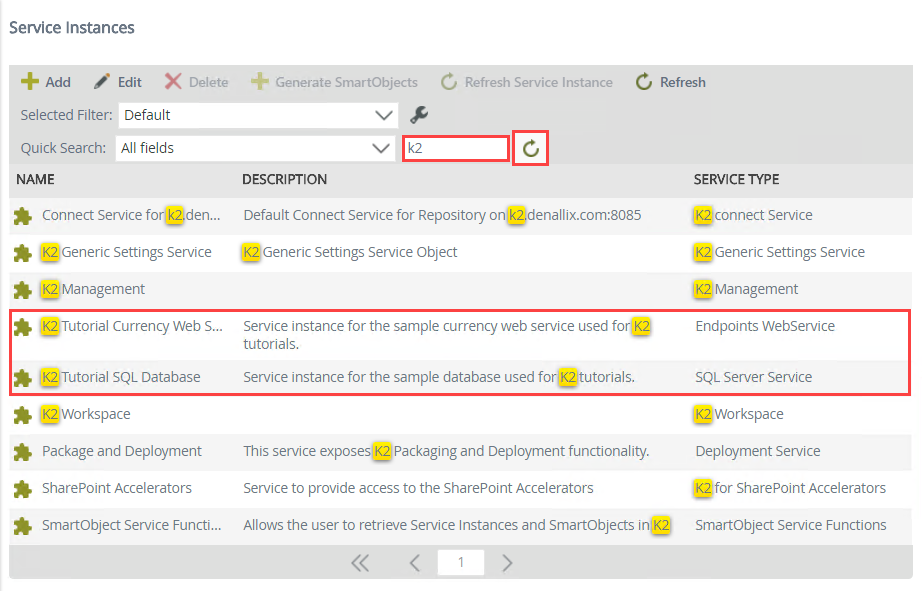Click the SmartObject Service Functions type cell
Viewport: 922px width, 591px height.
pos(790,525)
